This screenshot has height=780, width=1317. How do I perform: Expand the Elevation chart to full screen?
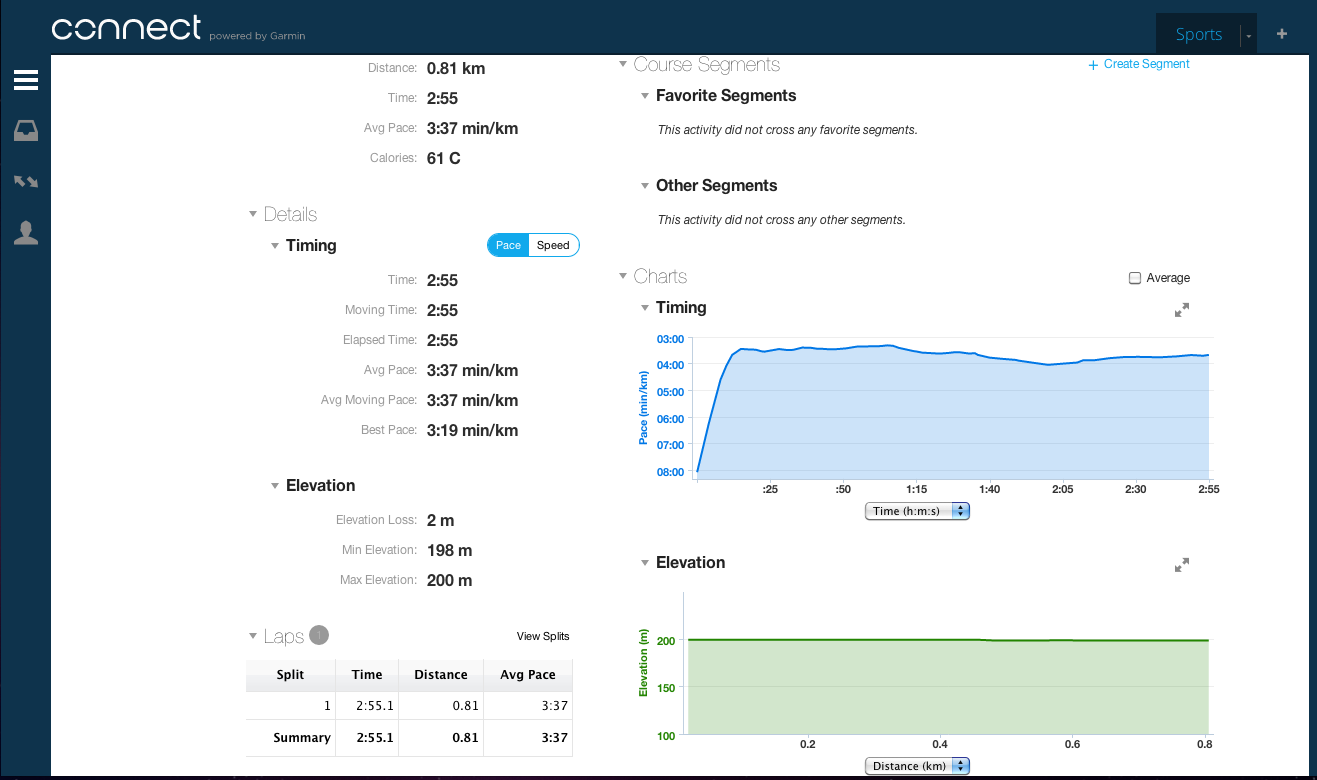click(x=1181, y=565)
